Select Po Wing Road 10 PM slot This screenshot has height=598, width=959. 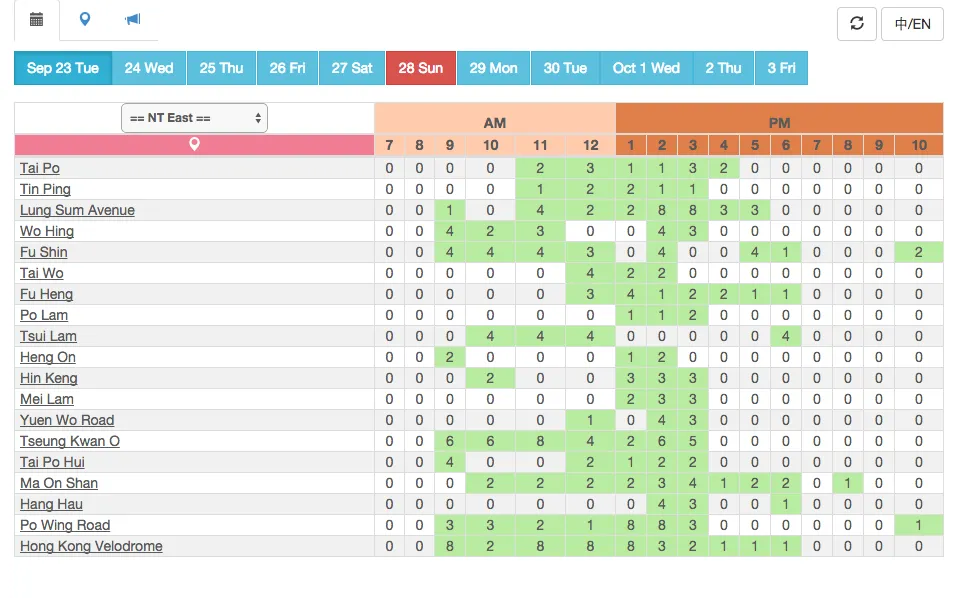click(919, 525)
